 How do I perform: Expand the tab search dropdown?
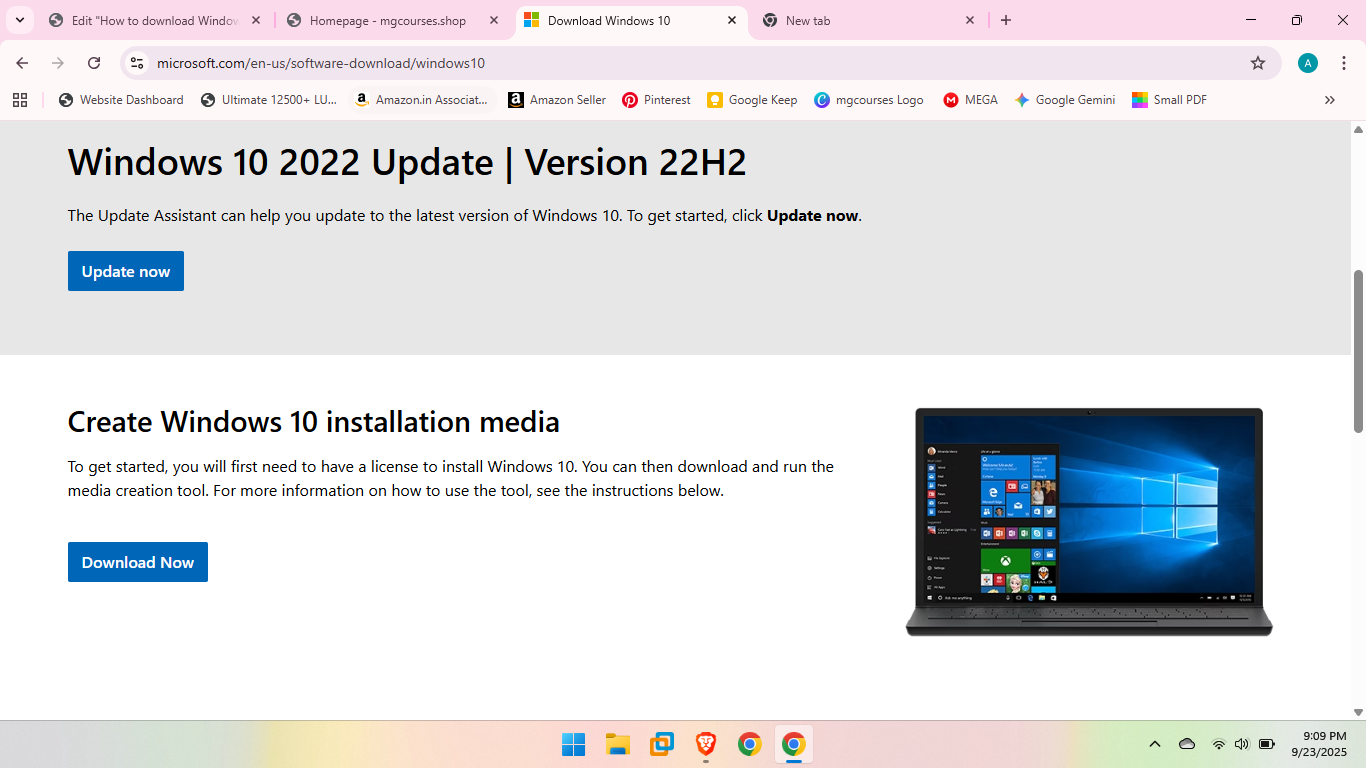pos(19,20)
